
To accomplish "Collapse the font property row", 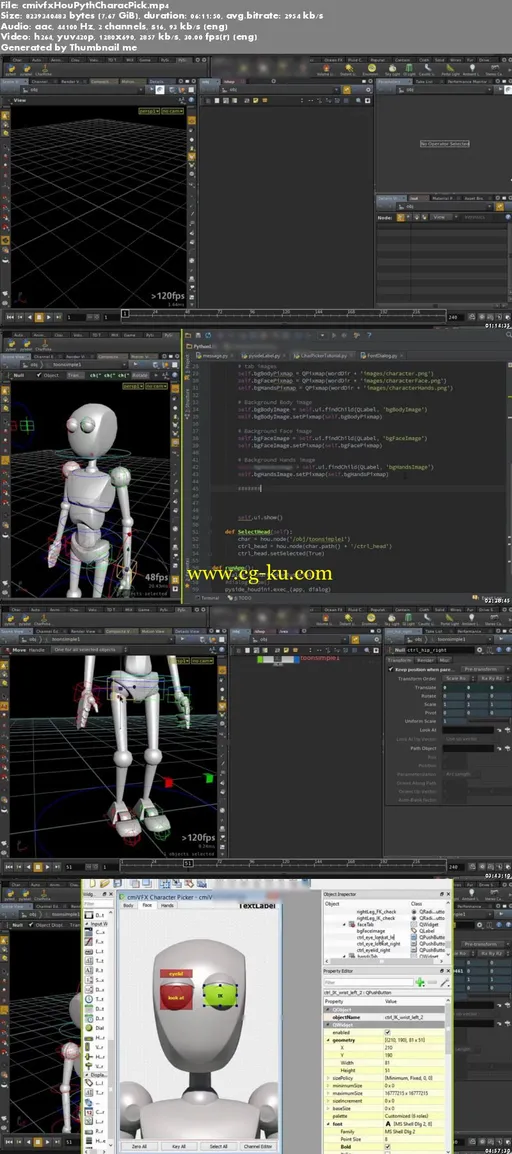I will (x=328, y=1122).
